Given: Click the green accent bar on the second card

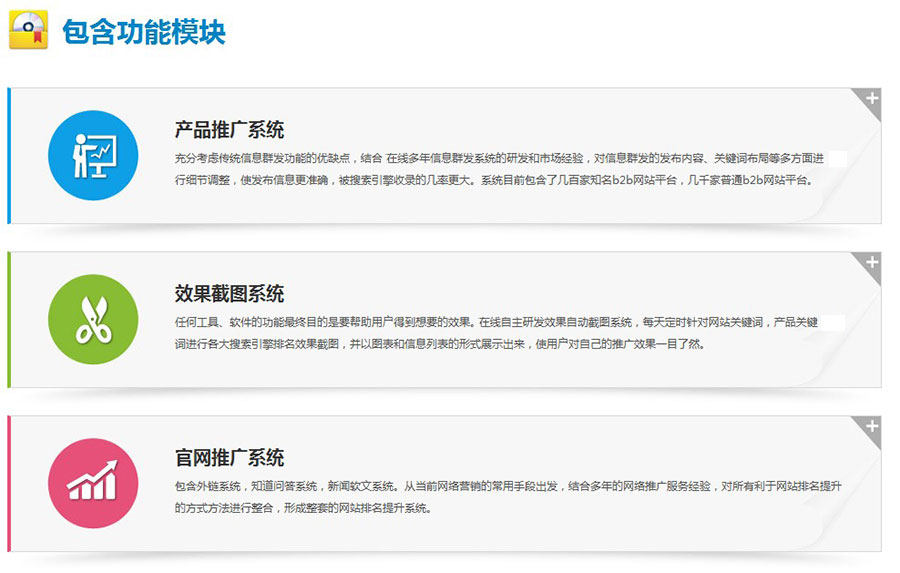Looking at the screenshot, I should [9, 319].
